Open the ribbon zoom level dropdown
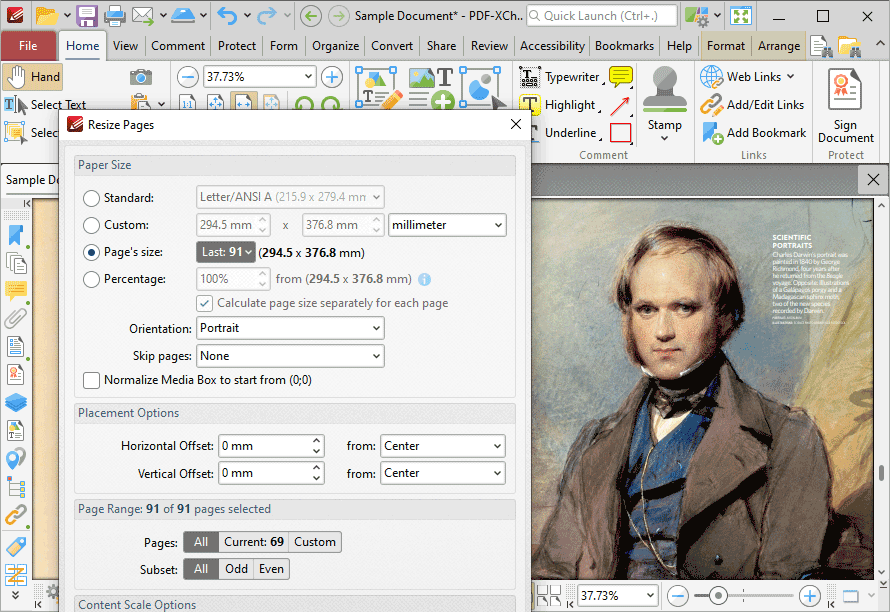The height and width of the screenshot is (612, 890). coord(308,76)
